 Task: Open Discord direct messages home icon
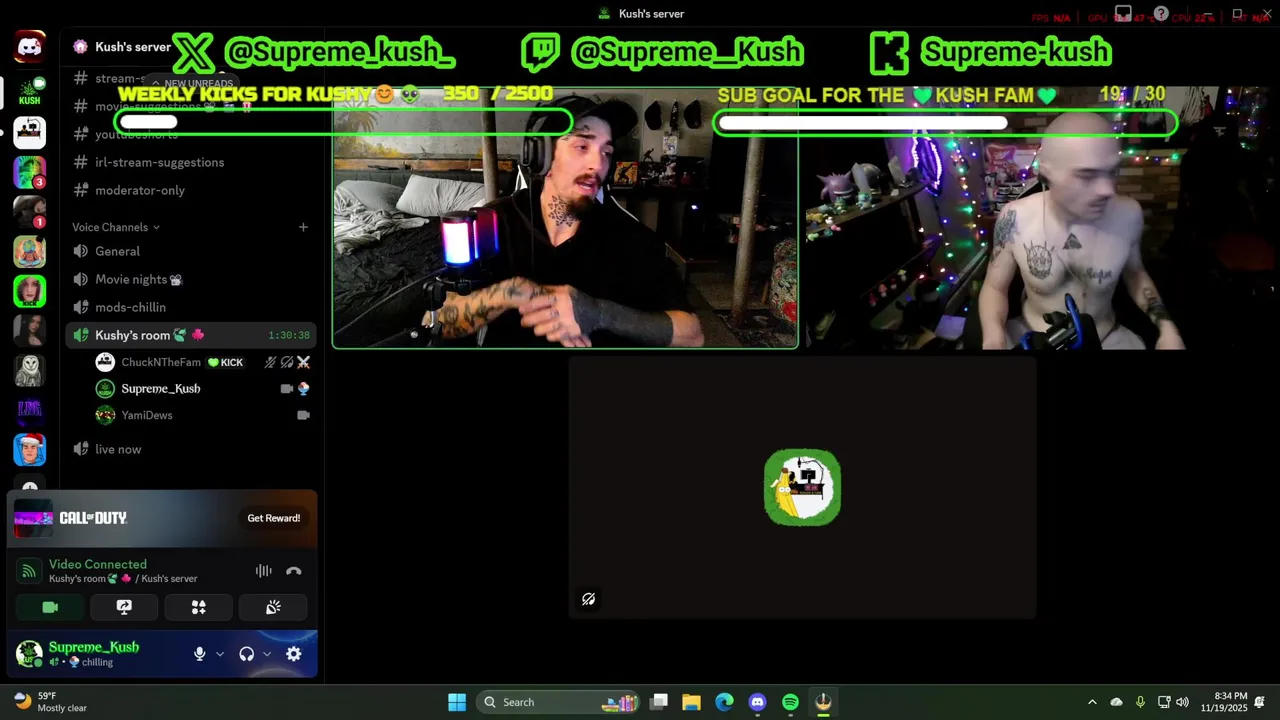[x=29, y=47]
